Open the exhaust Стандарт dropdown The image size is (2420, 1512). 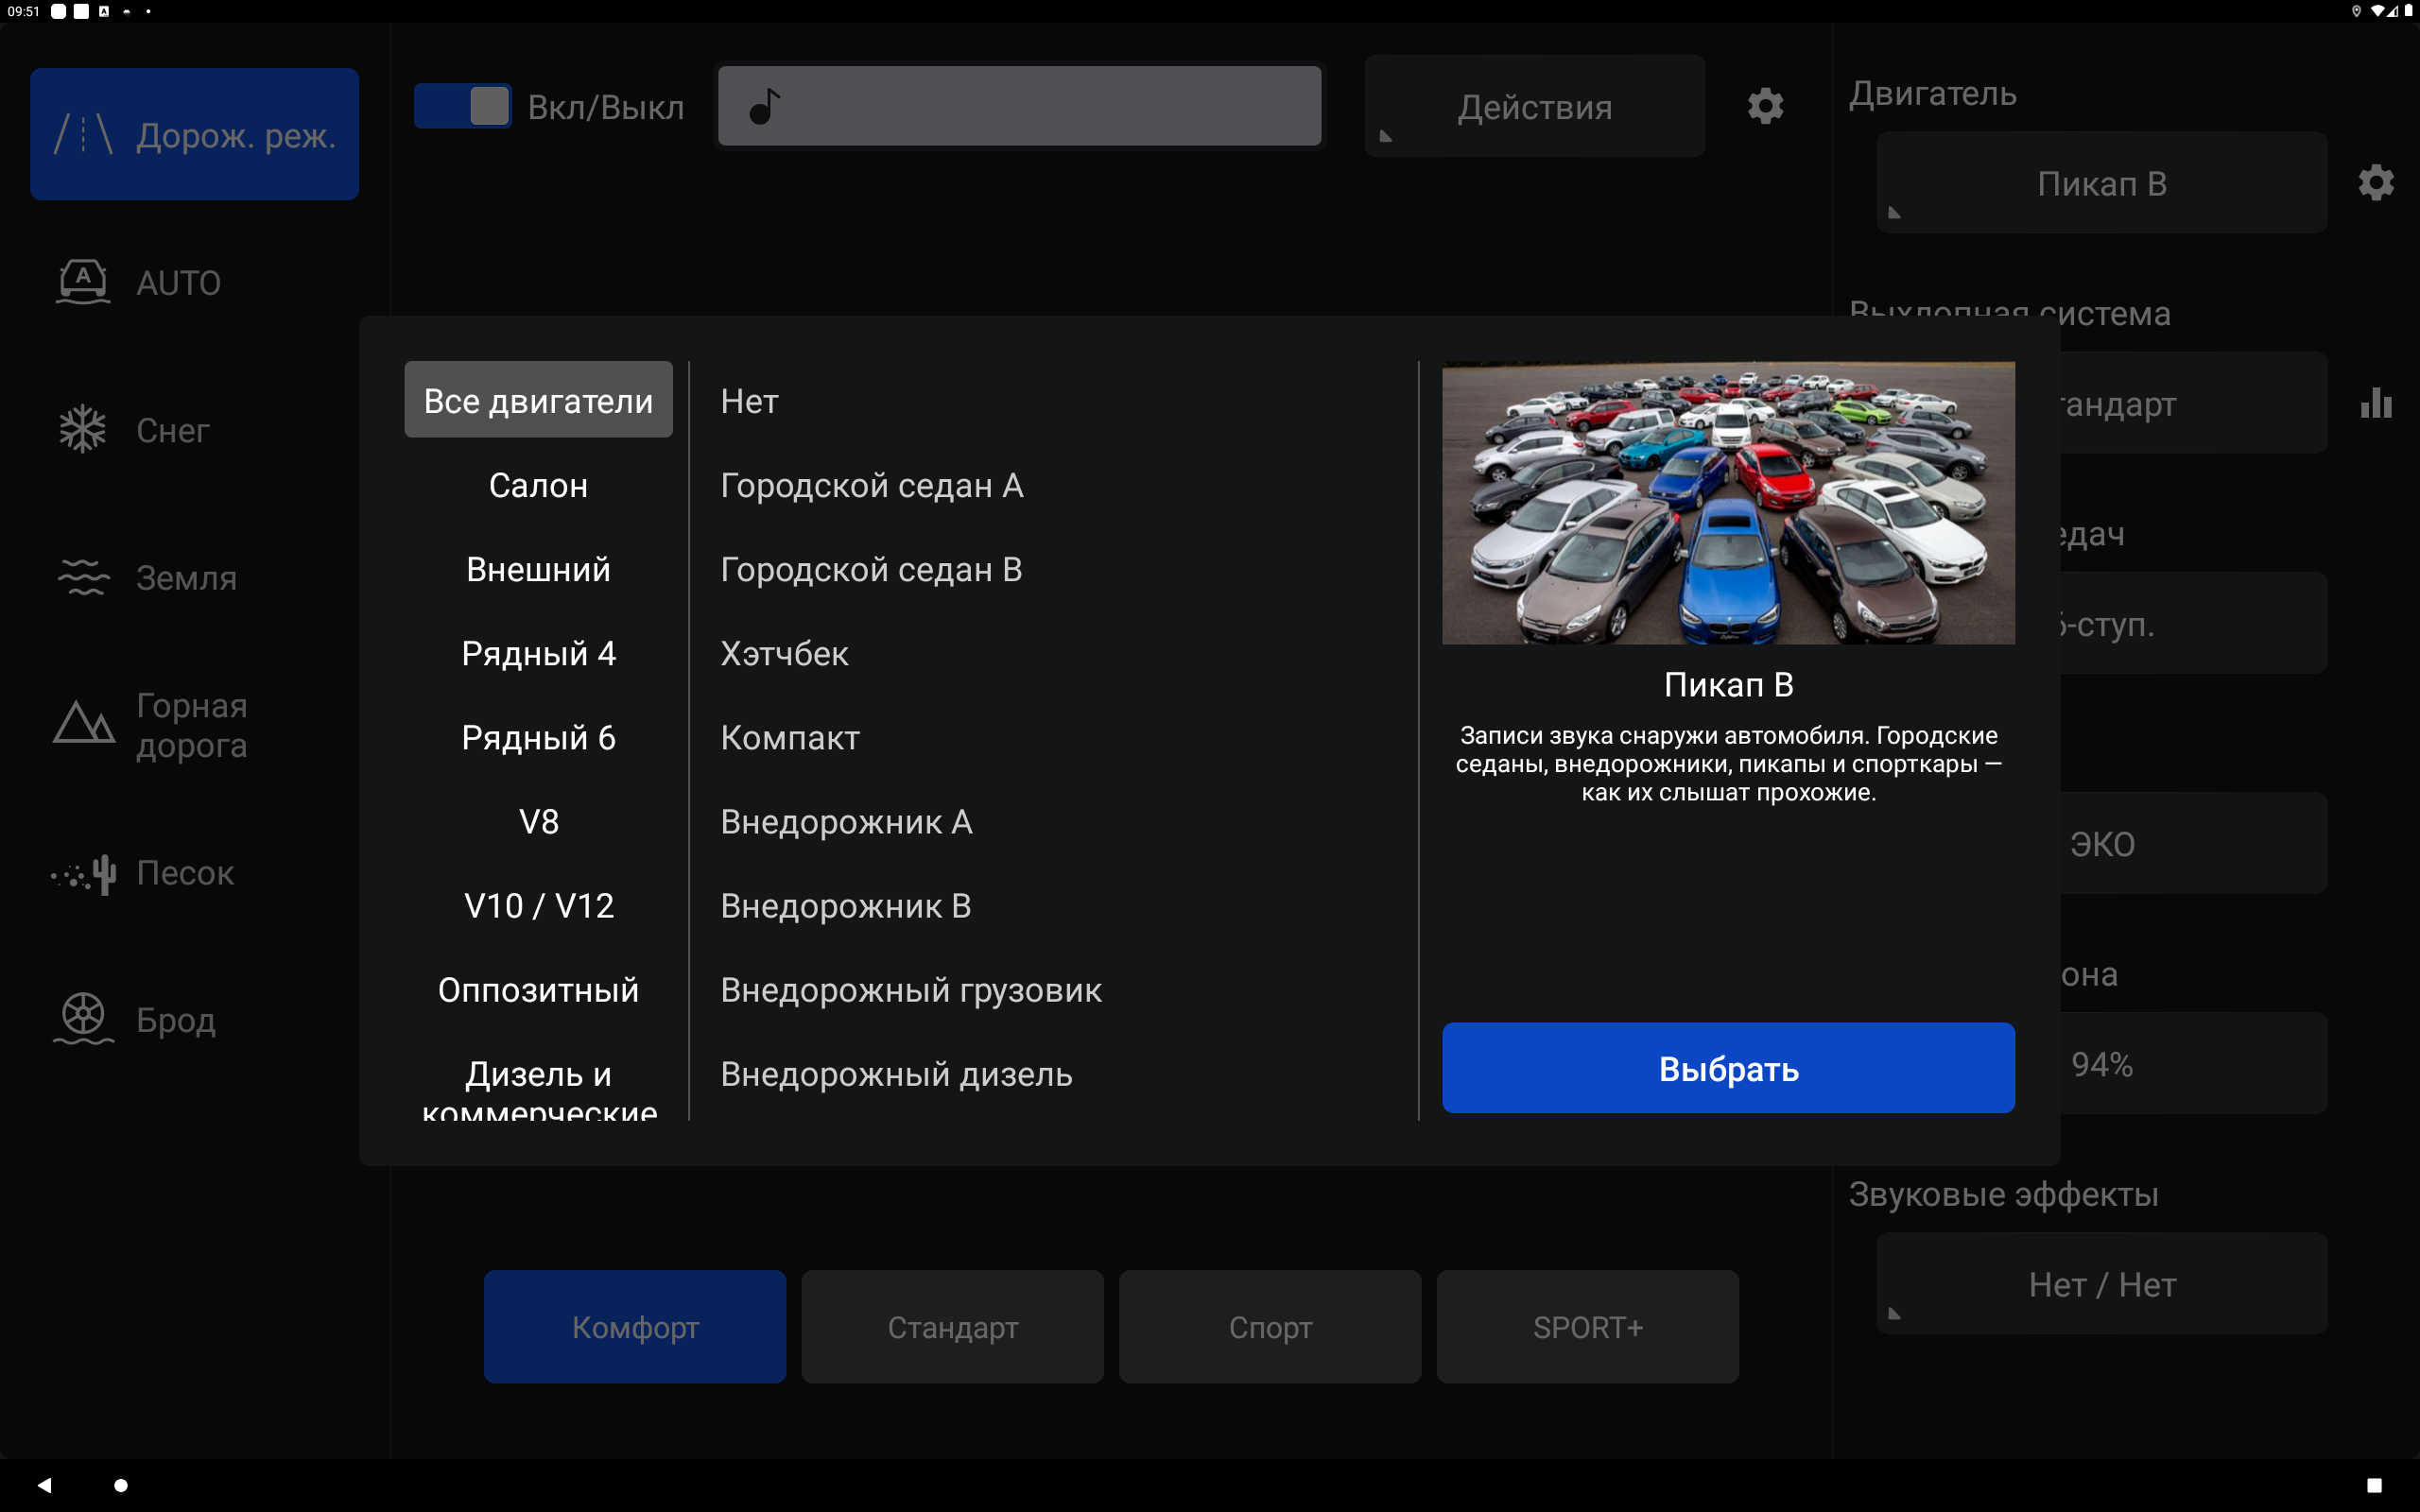click(2193, 403)
